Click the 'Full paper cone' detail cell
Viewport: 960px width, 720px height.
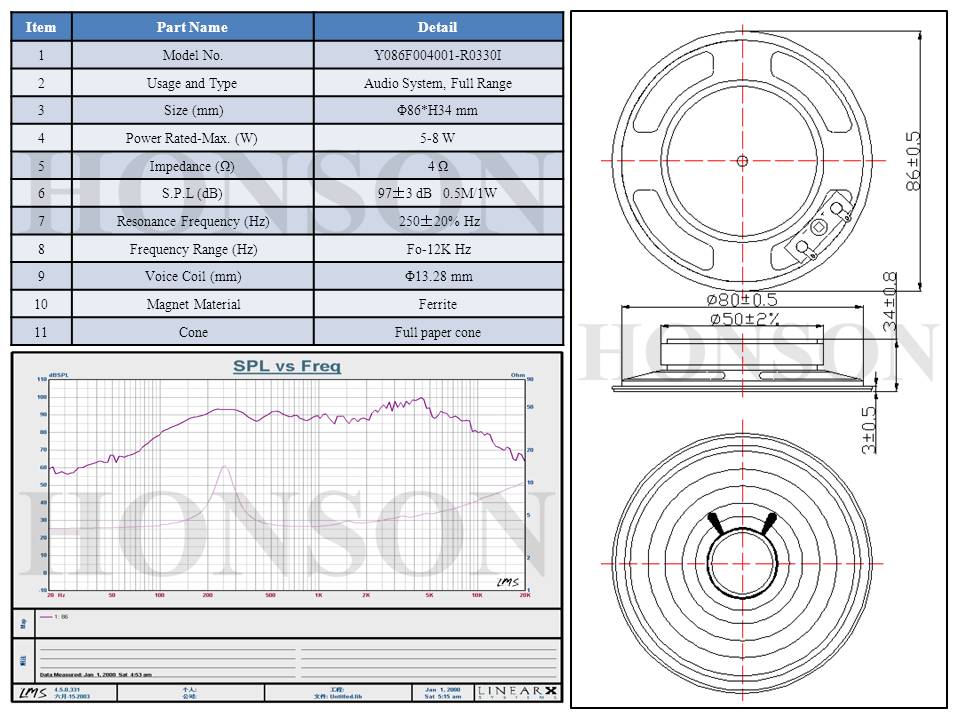pos(437,332)
